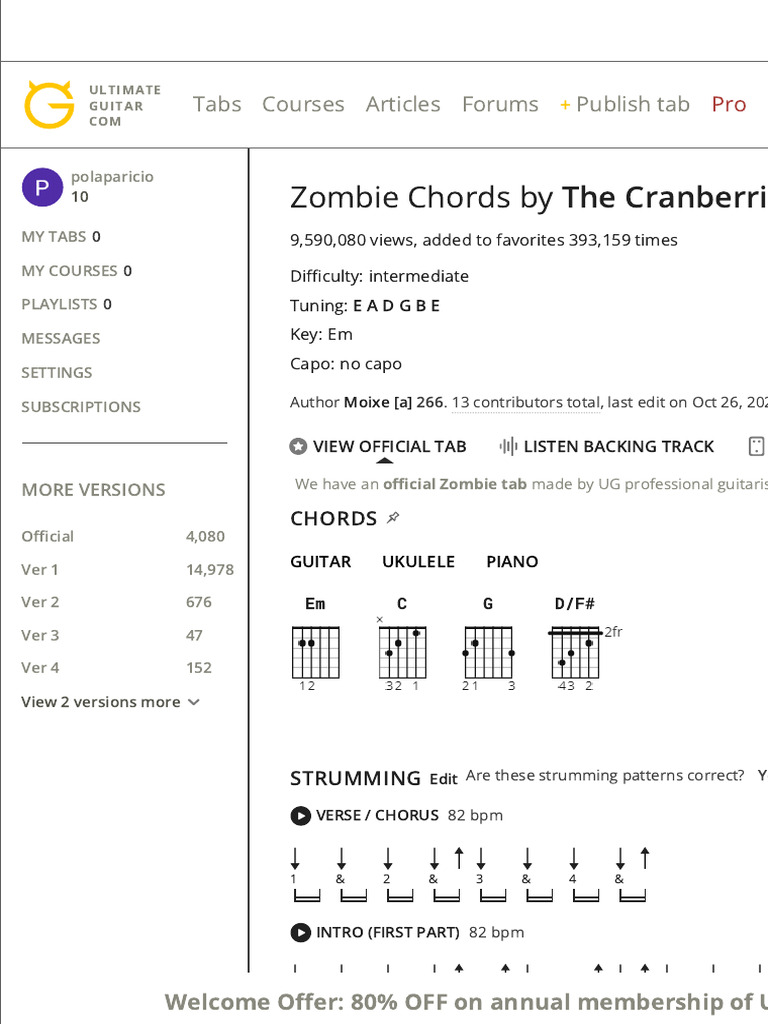Open Ver 1 in More Versions
The image size is (768, 1024).
tap(40, 570)
